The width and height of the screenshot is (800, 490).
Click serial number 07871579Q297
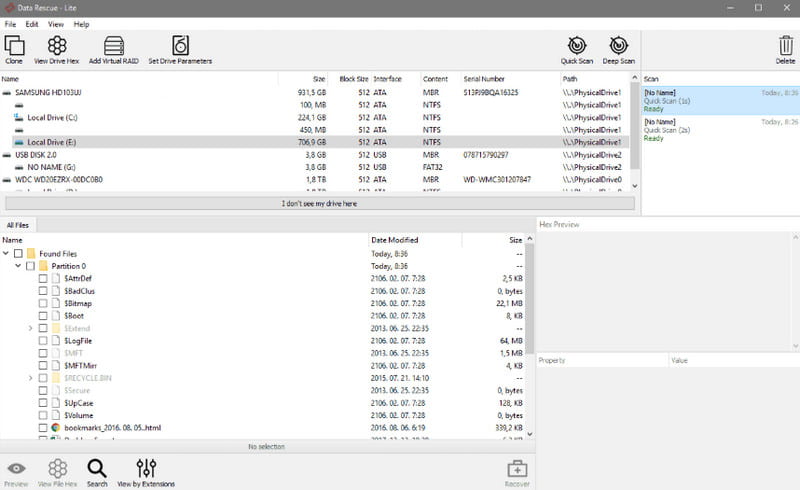tap(486, 155)
